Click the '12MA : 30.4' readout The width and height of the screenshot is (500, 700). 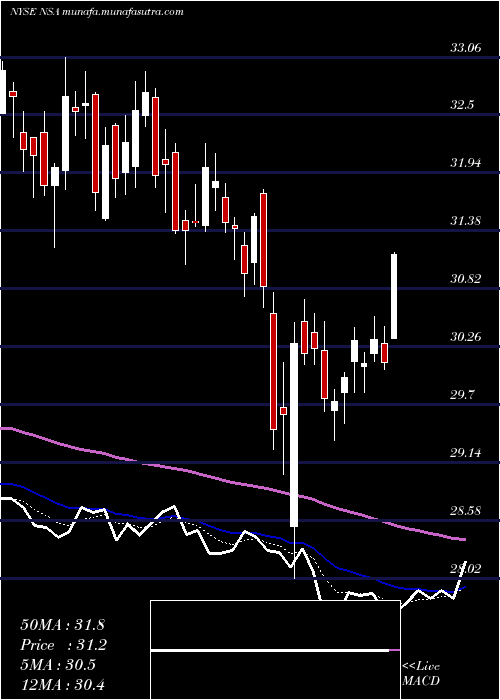tap(62, 684)
